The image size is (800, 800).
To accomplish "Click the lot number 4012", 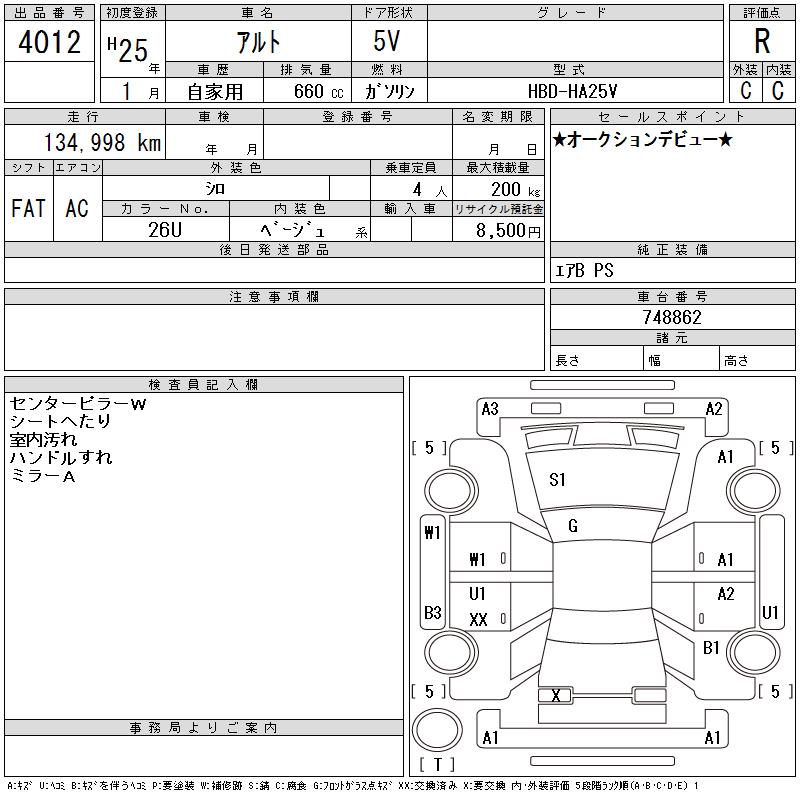I will pos(50,44).
